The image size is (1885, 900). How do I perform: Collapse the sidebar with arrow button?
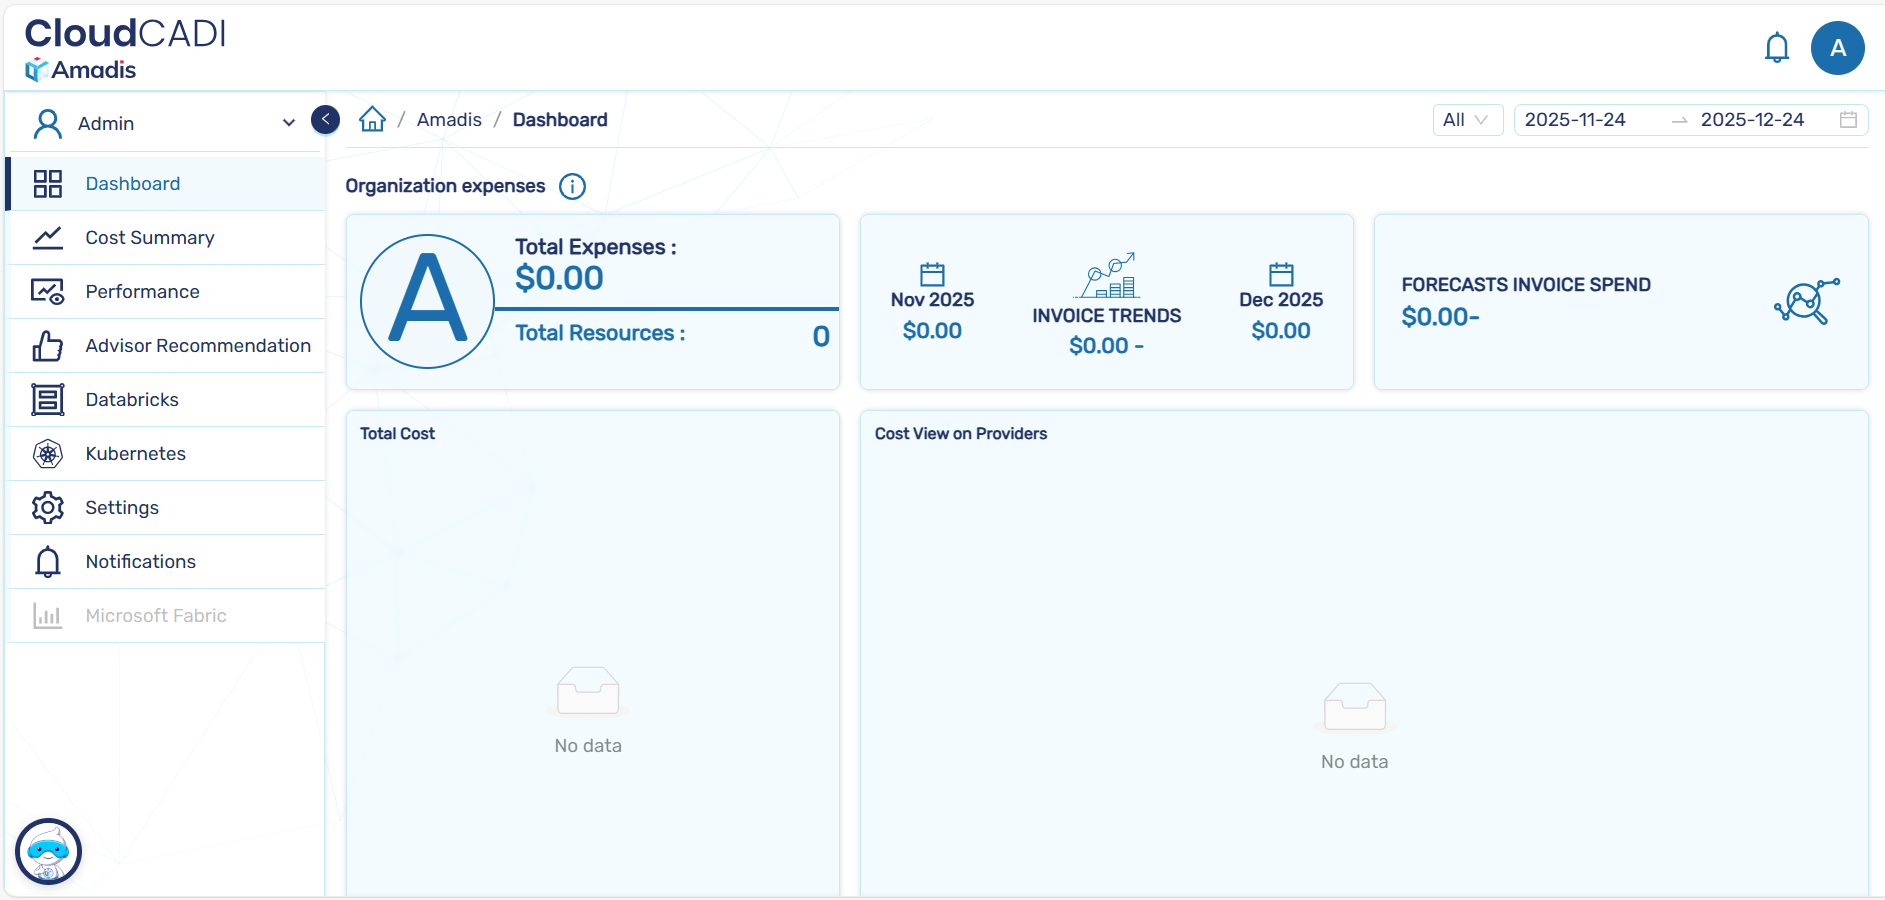click(325, 120)
